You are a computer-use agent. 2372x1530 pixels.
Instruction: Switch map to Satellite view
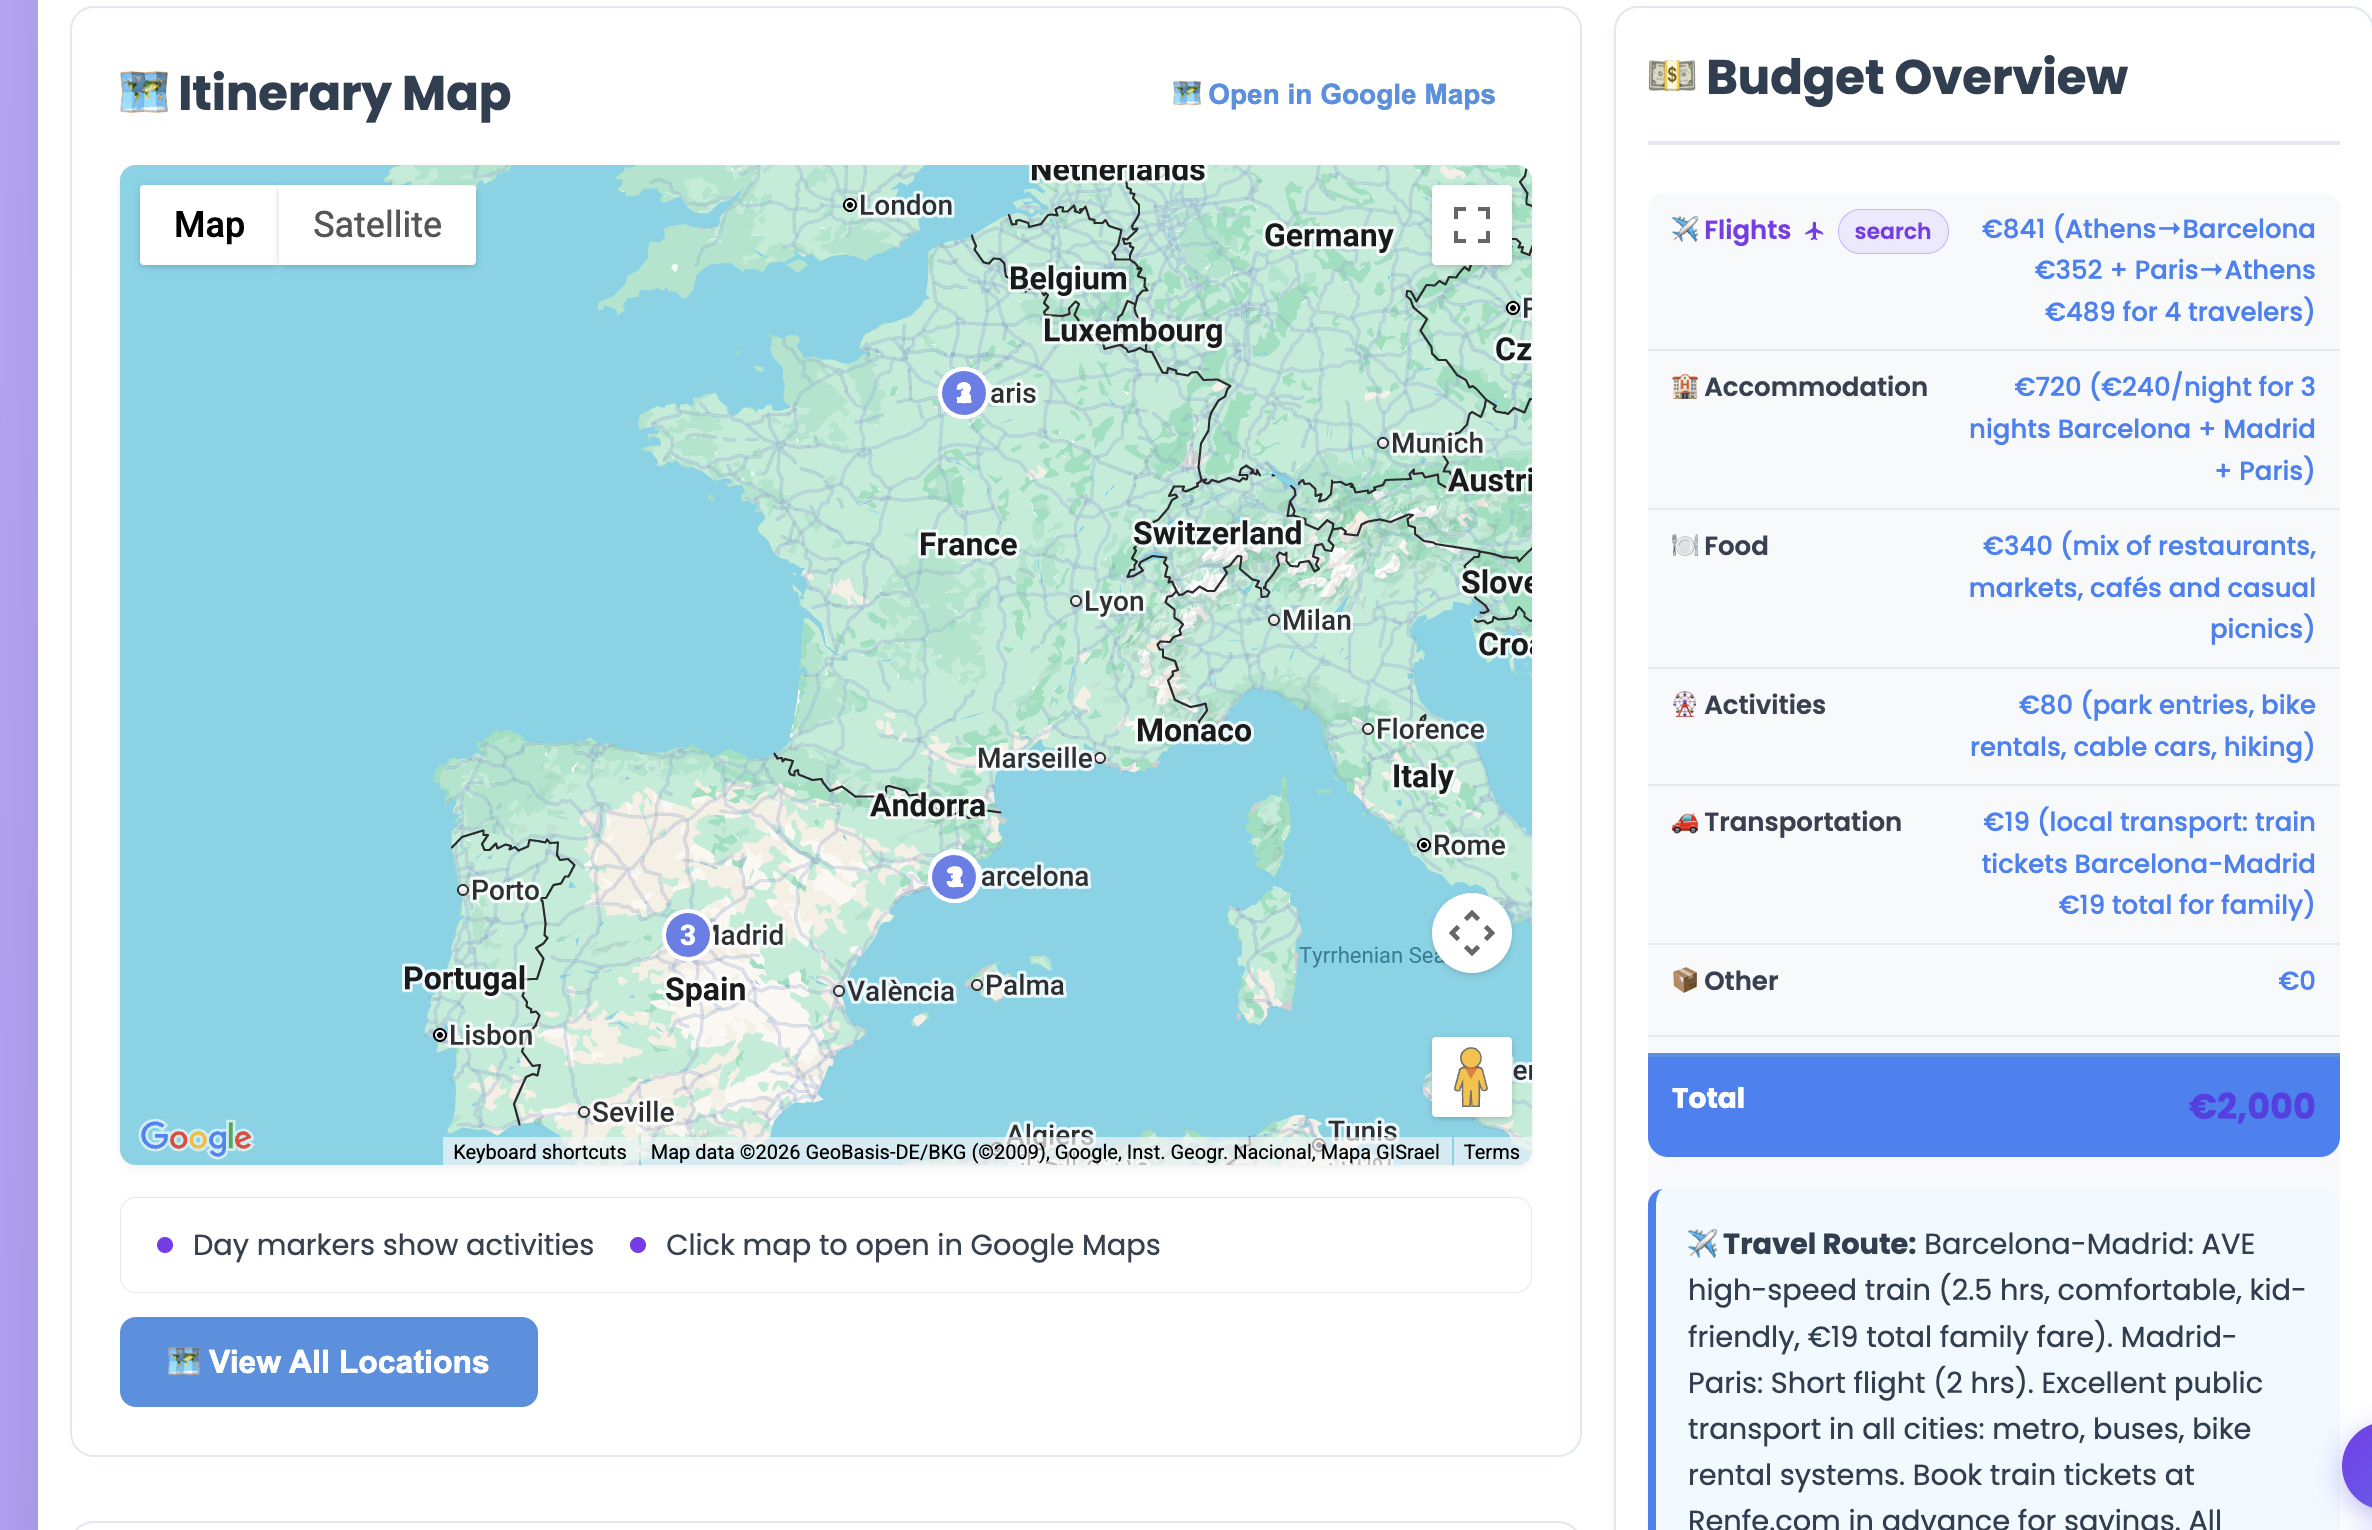377,225
